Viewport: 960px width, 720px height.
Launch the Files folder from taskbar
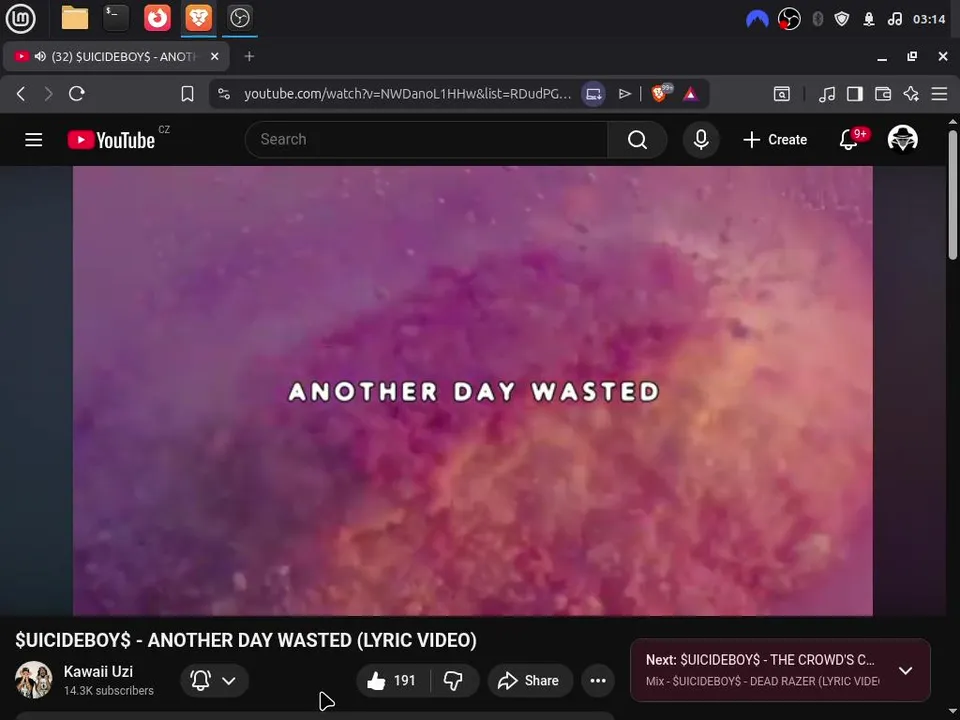pos(75,18)
